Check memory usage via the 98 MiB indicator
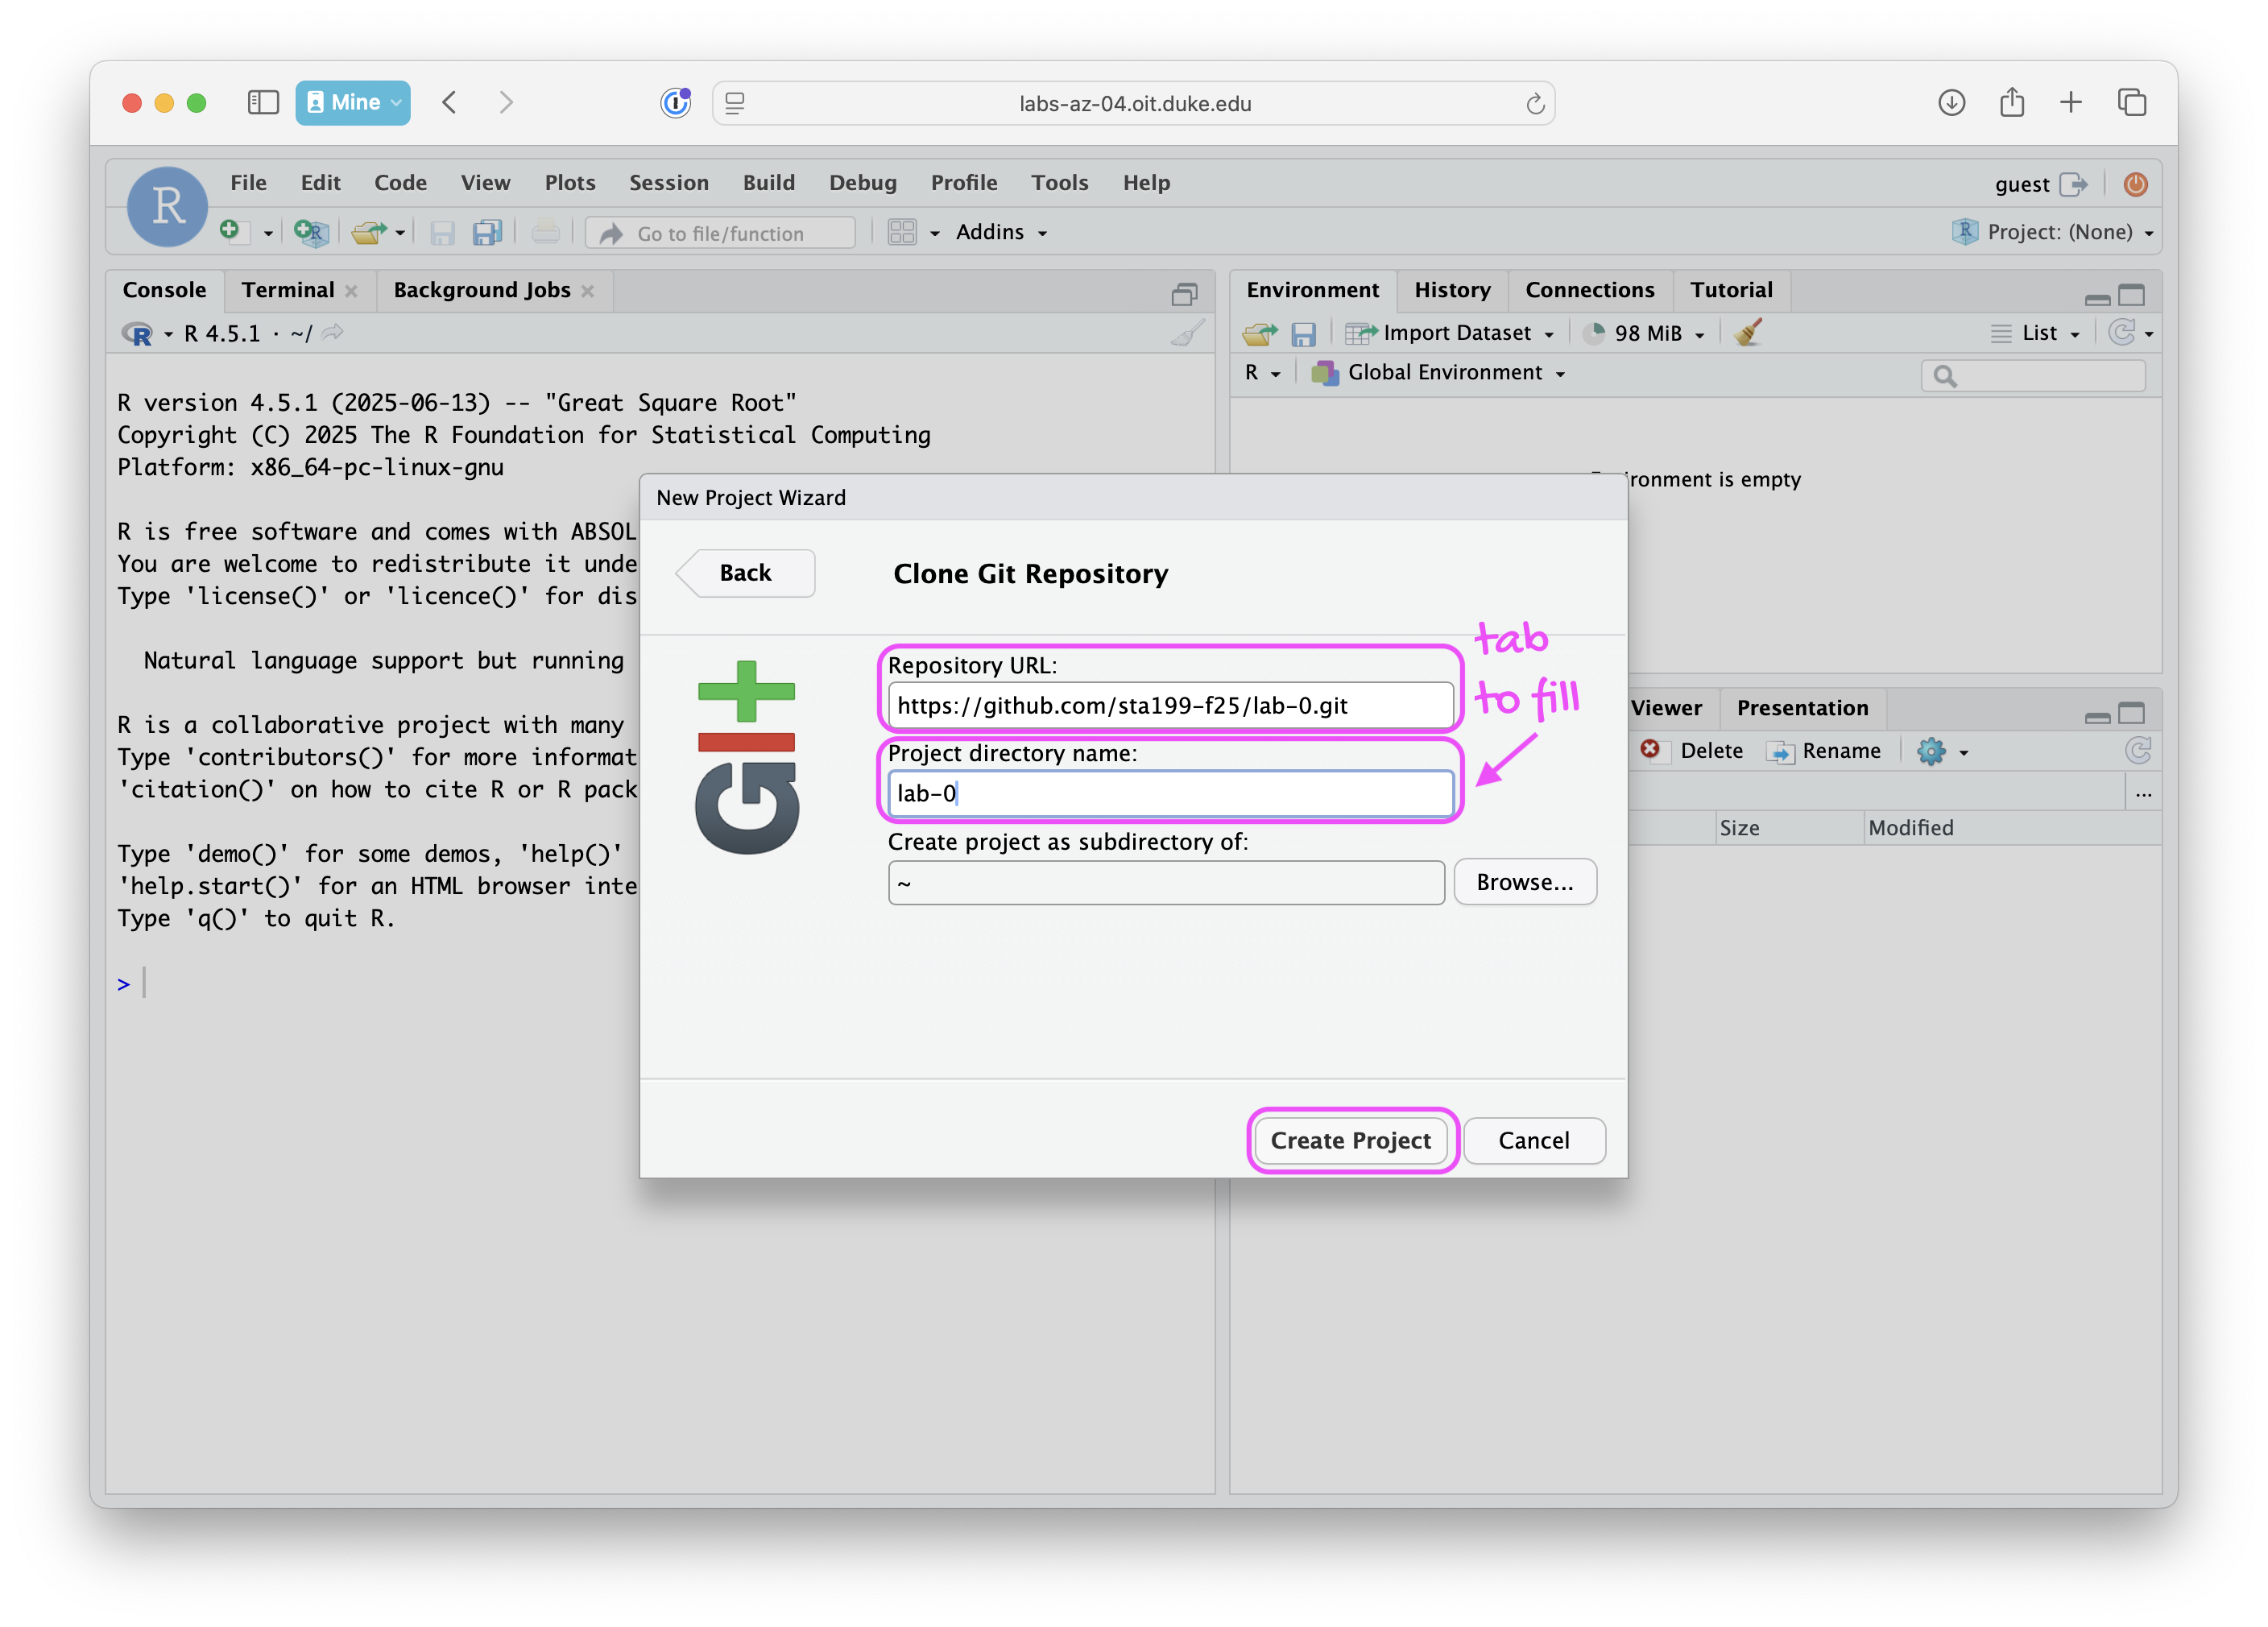This screenshot has height=1627, width=2268. (1644, 332)
